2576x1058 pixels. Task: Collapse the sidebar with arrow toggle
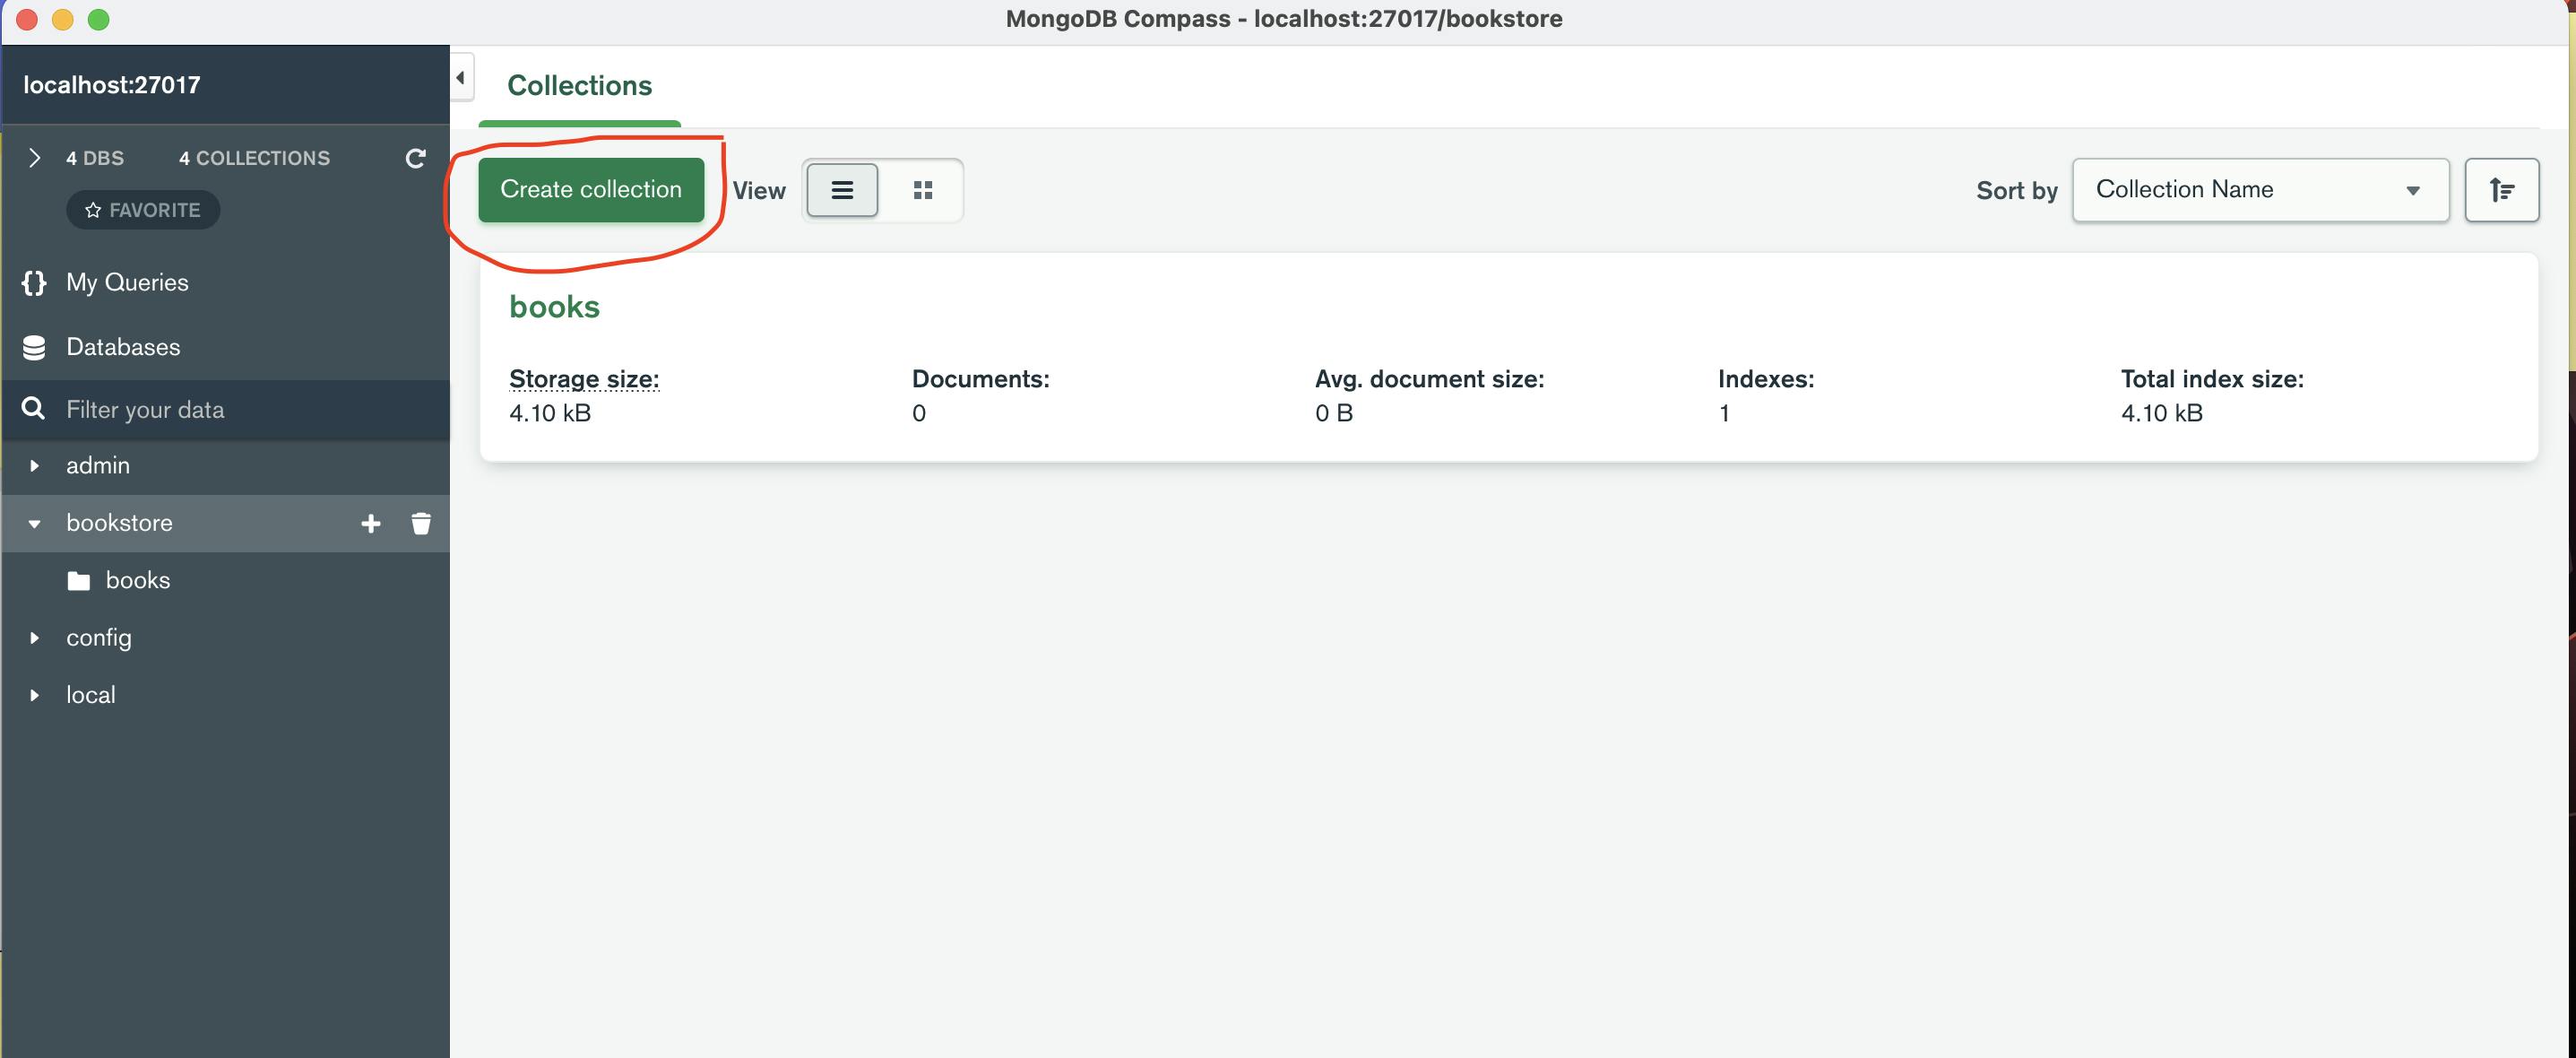coord(461,78)
